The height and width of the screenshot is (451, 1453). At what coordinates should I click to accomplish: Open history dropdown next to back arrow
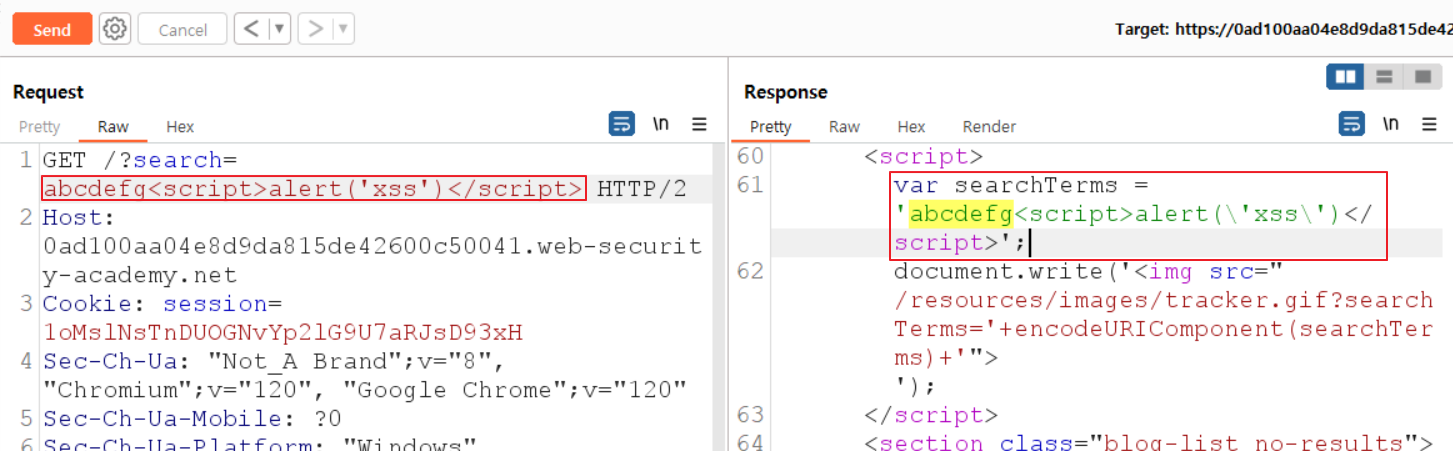280,29
